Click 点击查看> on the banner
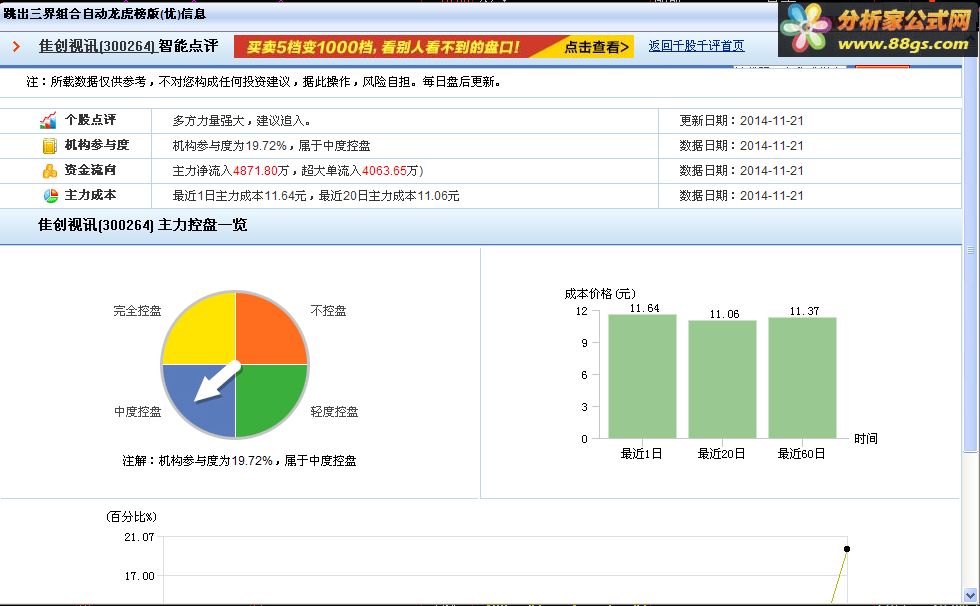 pos(596,47)
